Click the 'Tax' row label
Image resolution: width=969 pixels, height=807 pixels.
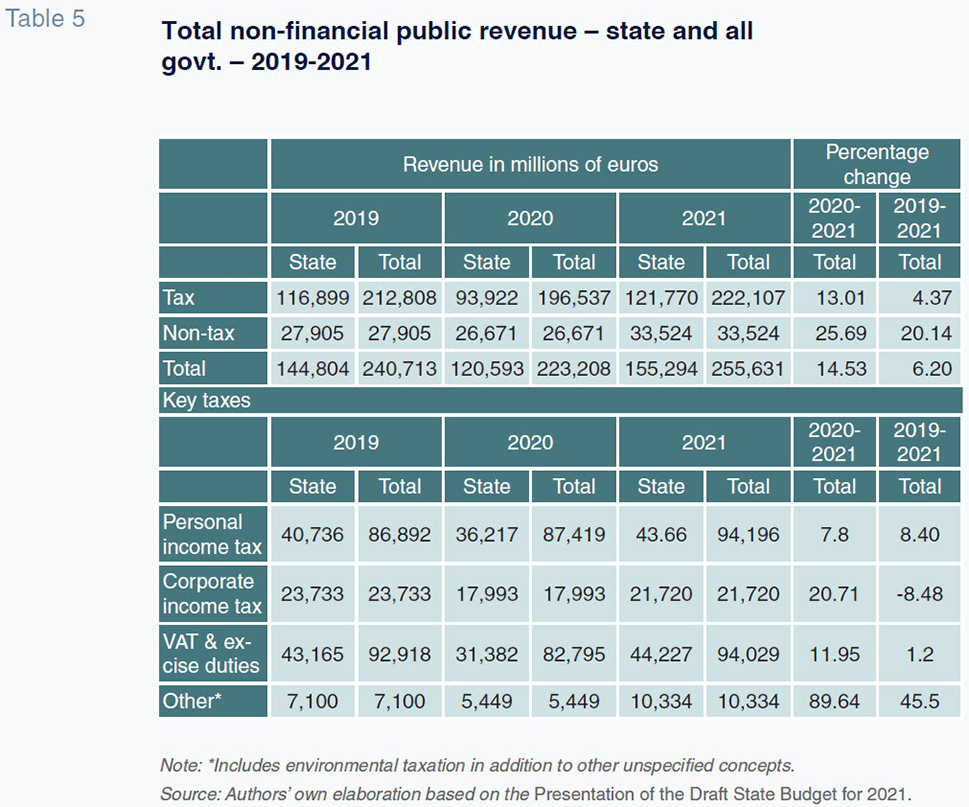pos(213,298)
